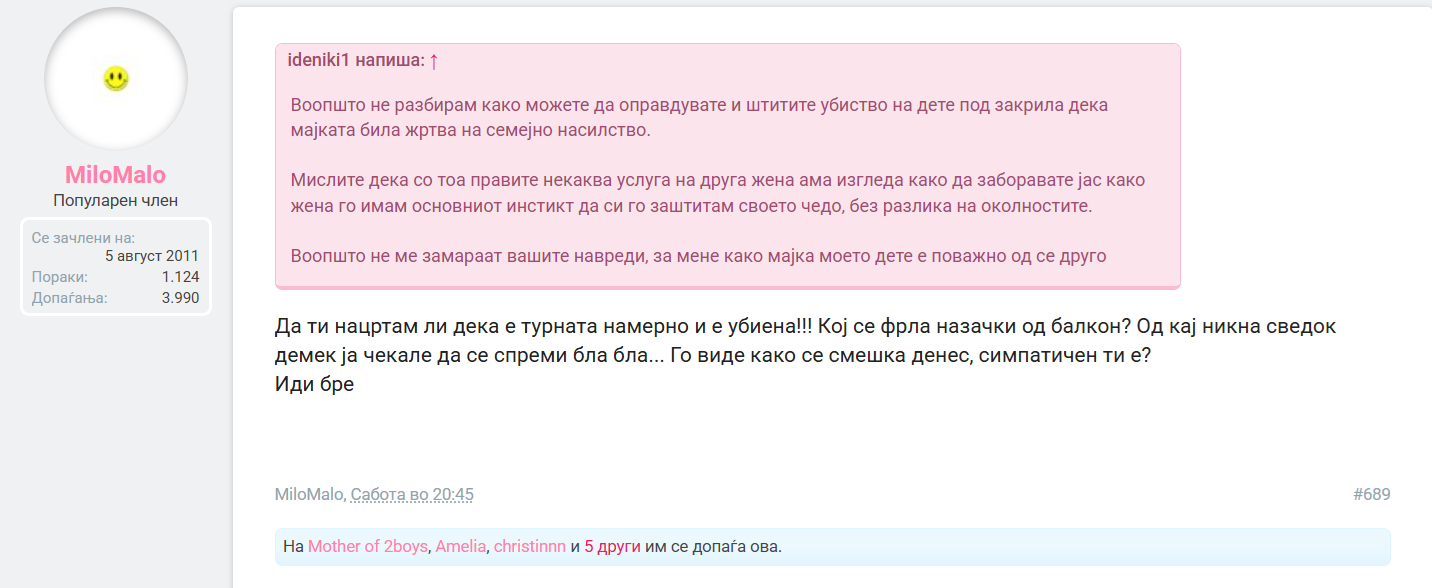Click the smiley face avatar image
This screenshot has height=588, width=1432.
click(x=116, y=79)
